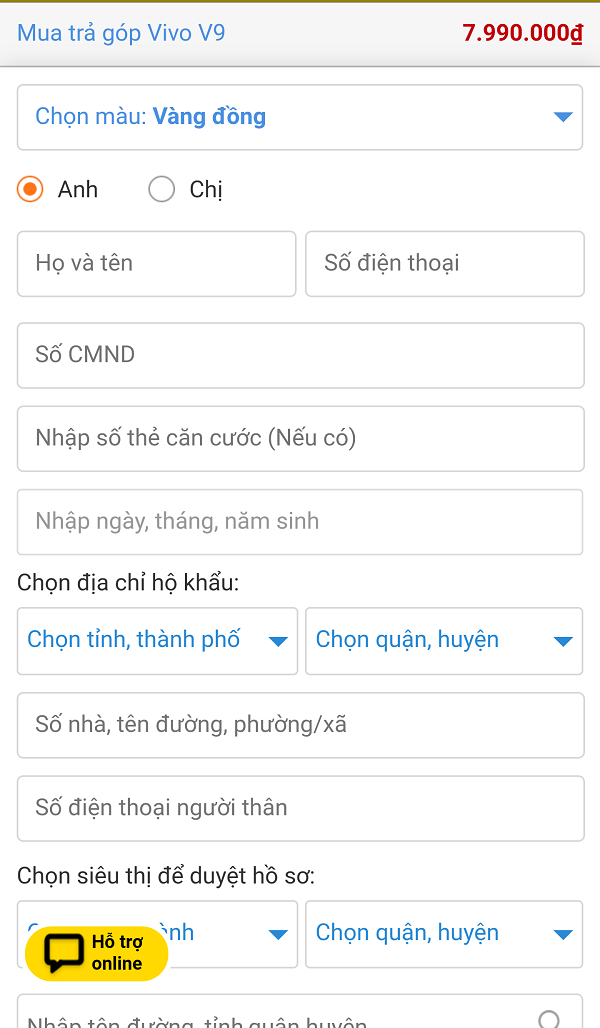
Task: Click the Số nhà, tên đường address field
Action: tap(300, 725)
